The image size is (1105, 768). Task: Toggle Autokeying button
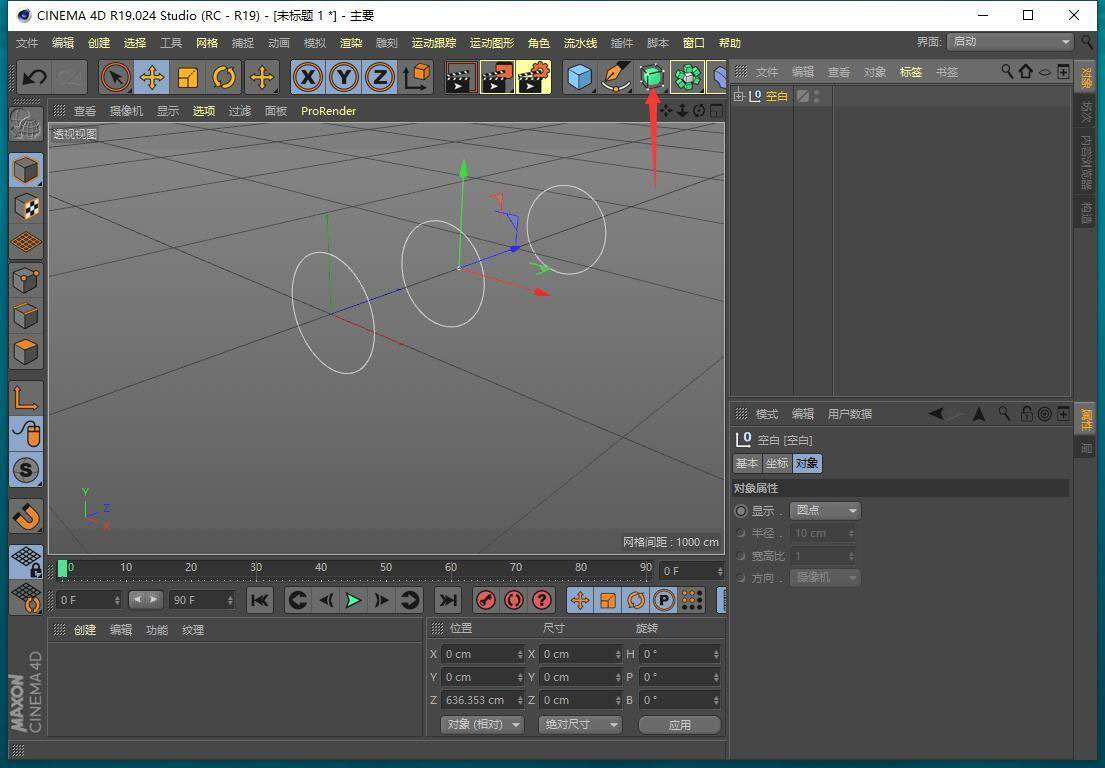click(x=513, y=600)
